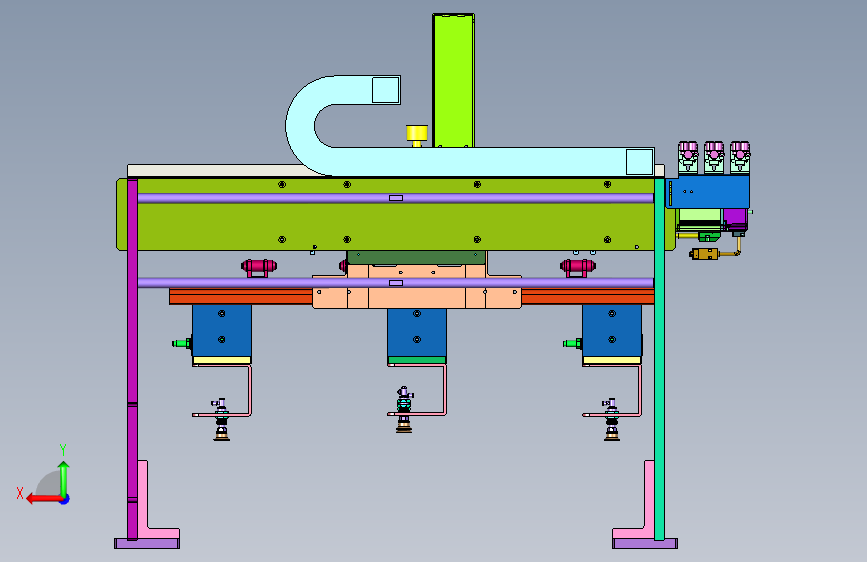Pick the left suction cup assembly
Screen dimensions: 867x562
221,419
